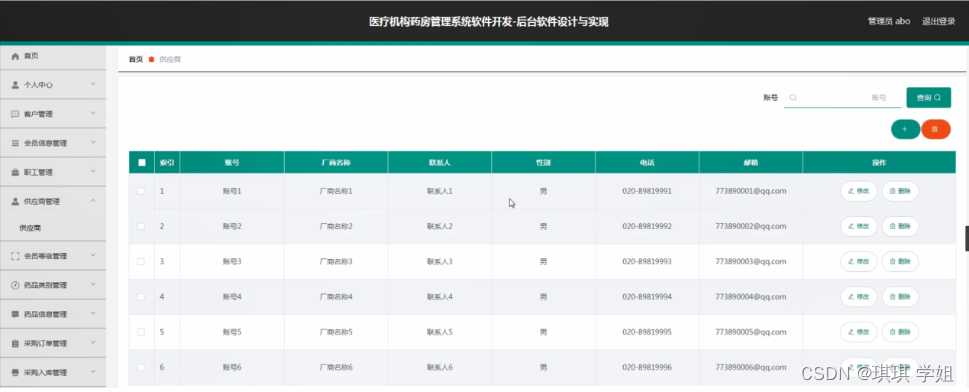Click the 厂商名称 column header
Screen dimensions: 969x392
336,163
